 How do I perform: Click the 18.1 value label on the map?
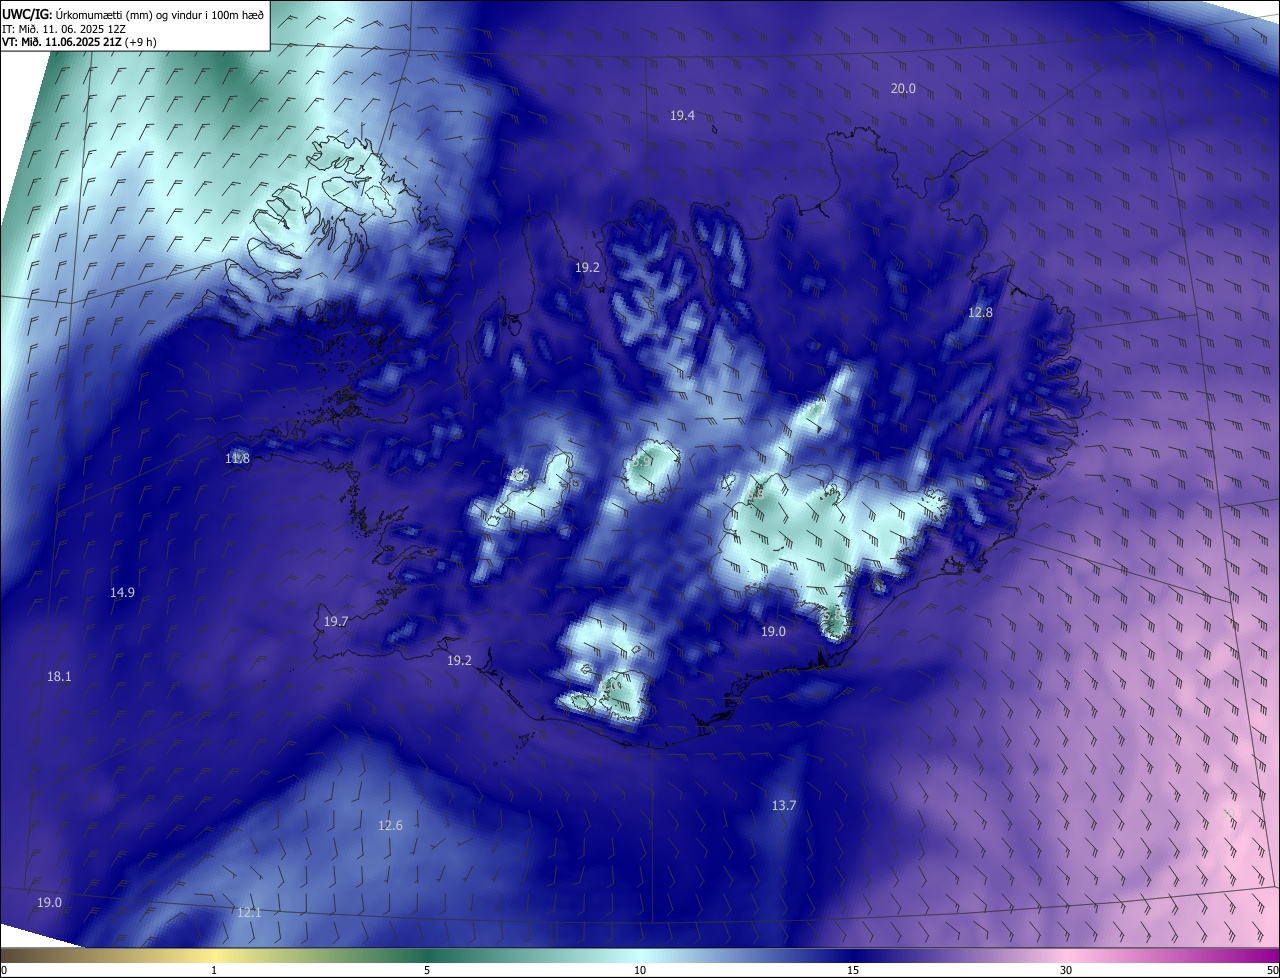59,677
